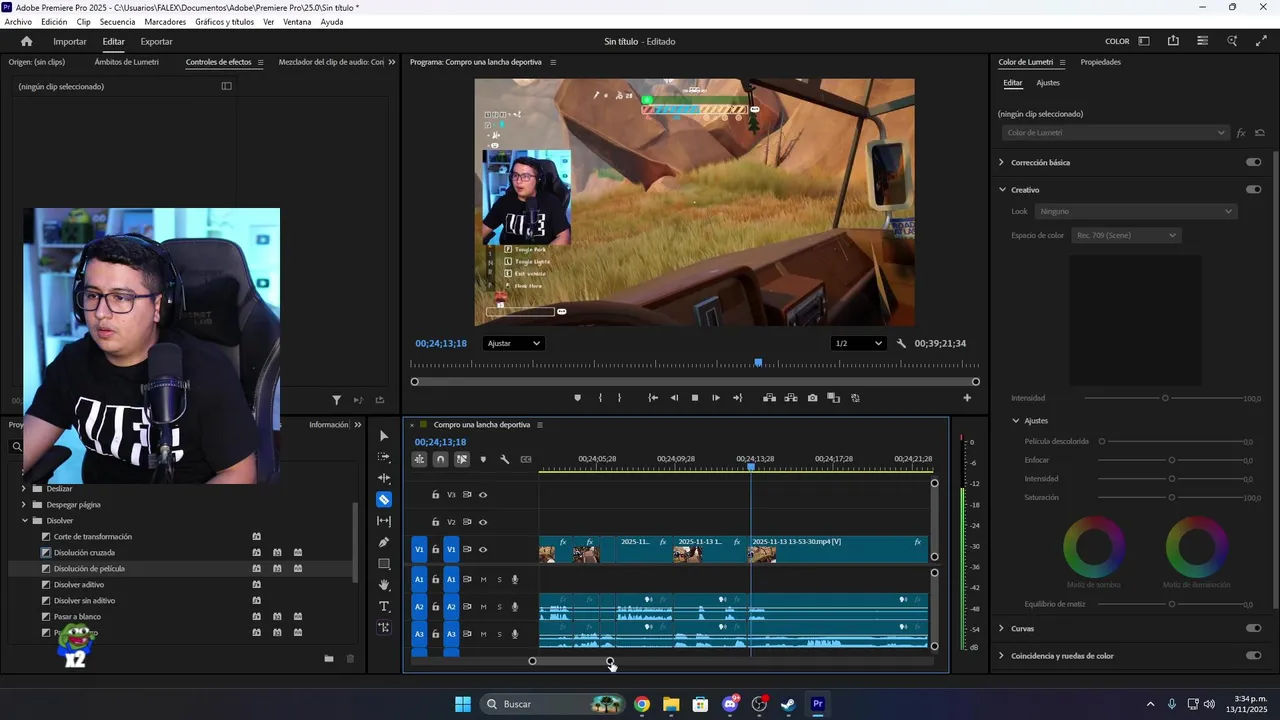Open the Ajustes tab in Lumetri
This screenshot has height=720, width=1280.
pos(1048,83)
